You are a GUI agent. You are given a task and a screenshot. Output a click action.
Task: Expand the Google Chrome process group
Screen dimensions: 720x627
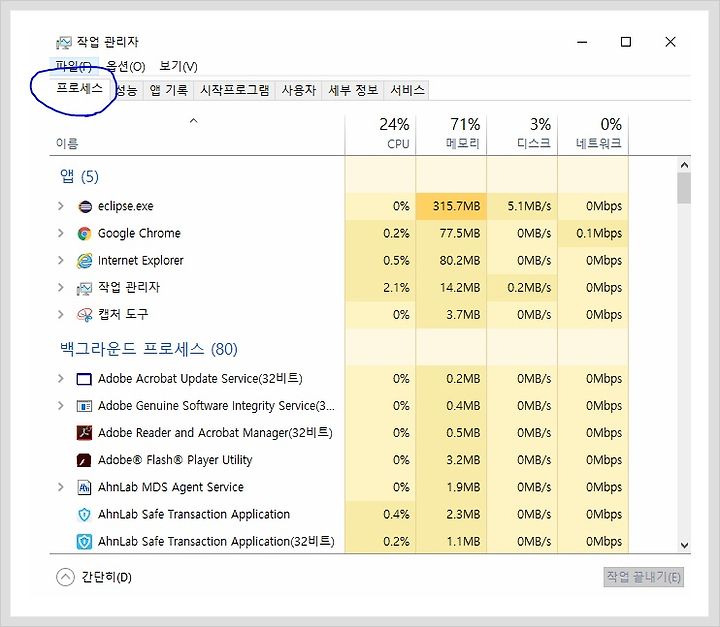point(60,233)
